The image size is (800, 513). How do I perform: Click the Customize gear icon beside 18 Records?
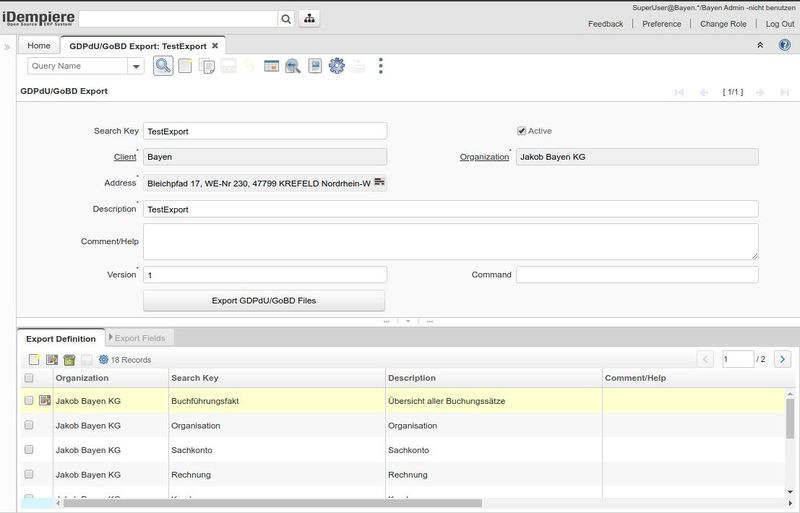click(103, 359)
